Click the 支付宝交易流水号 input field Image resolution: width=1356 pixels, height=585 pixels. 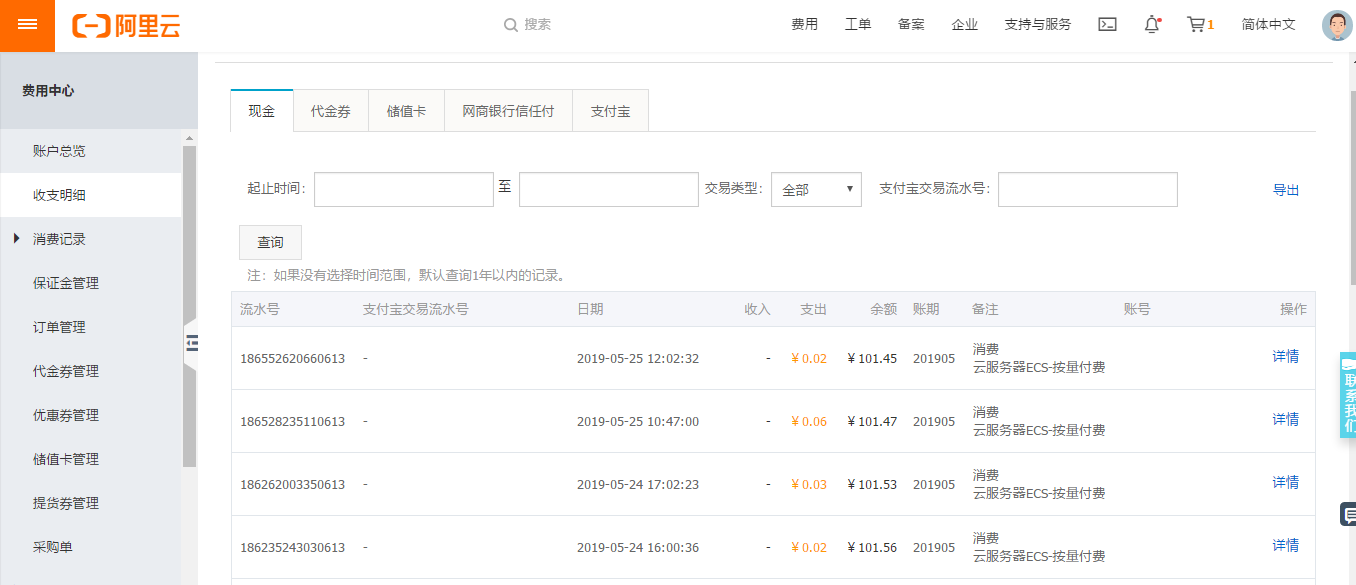pyautogui.click(x=1087, y=189)
